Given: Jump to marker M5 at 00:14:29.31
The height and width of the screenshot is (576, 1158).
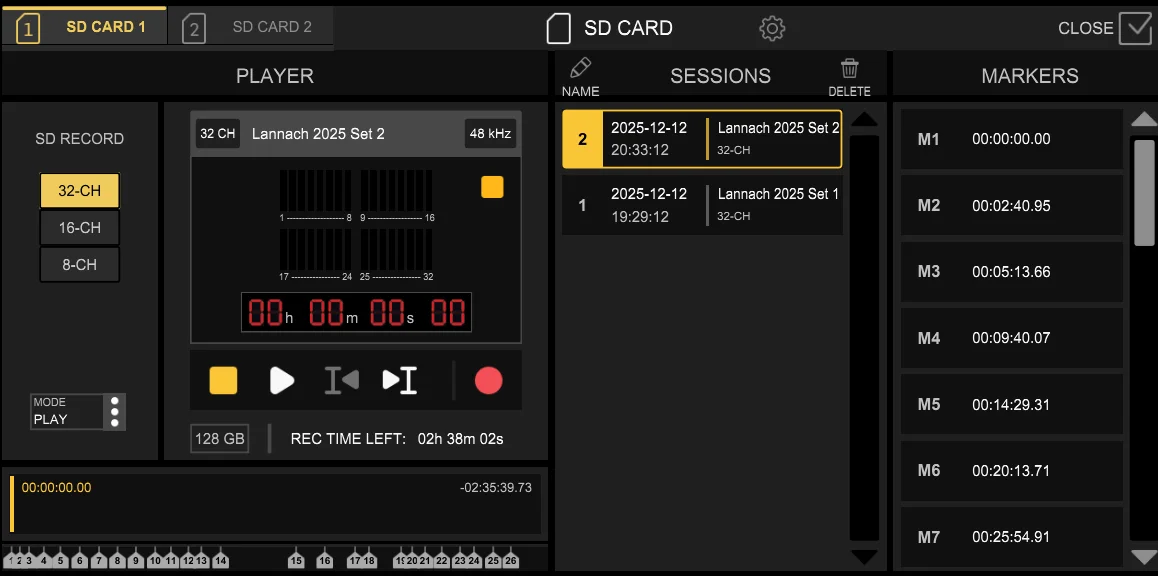Looking at the screenshot, I should (1012, 405).
